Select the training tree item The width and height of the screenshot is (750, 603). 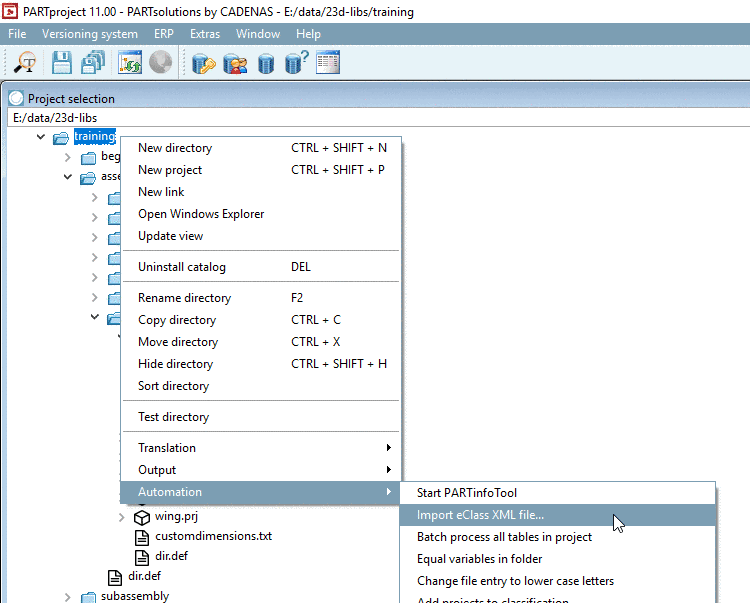tap(95, 136)
